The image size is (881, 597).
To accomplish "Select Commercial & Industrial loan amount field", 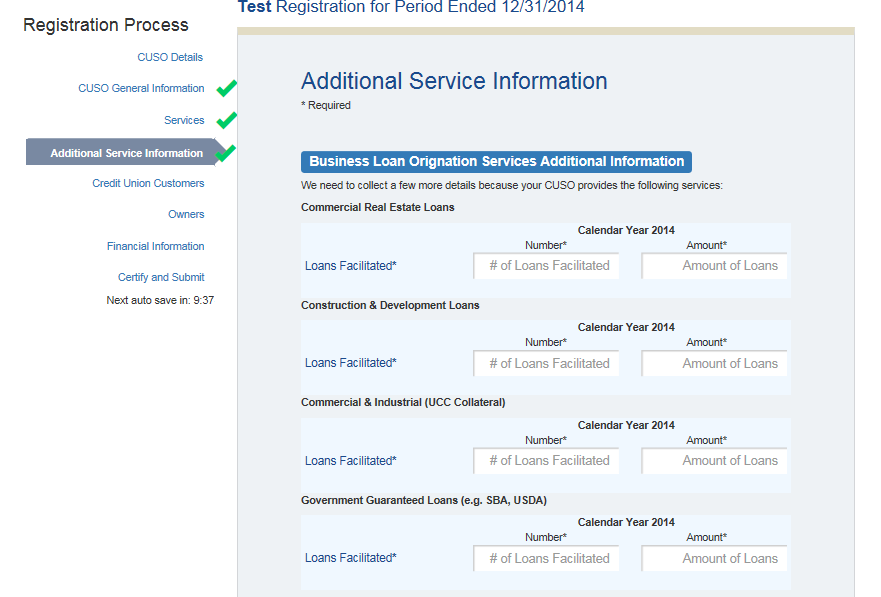I will click(x=714, y=461).
